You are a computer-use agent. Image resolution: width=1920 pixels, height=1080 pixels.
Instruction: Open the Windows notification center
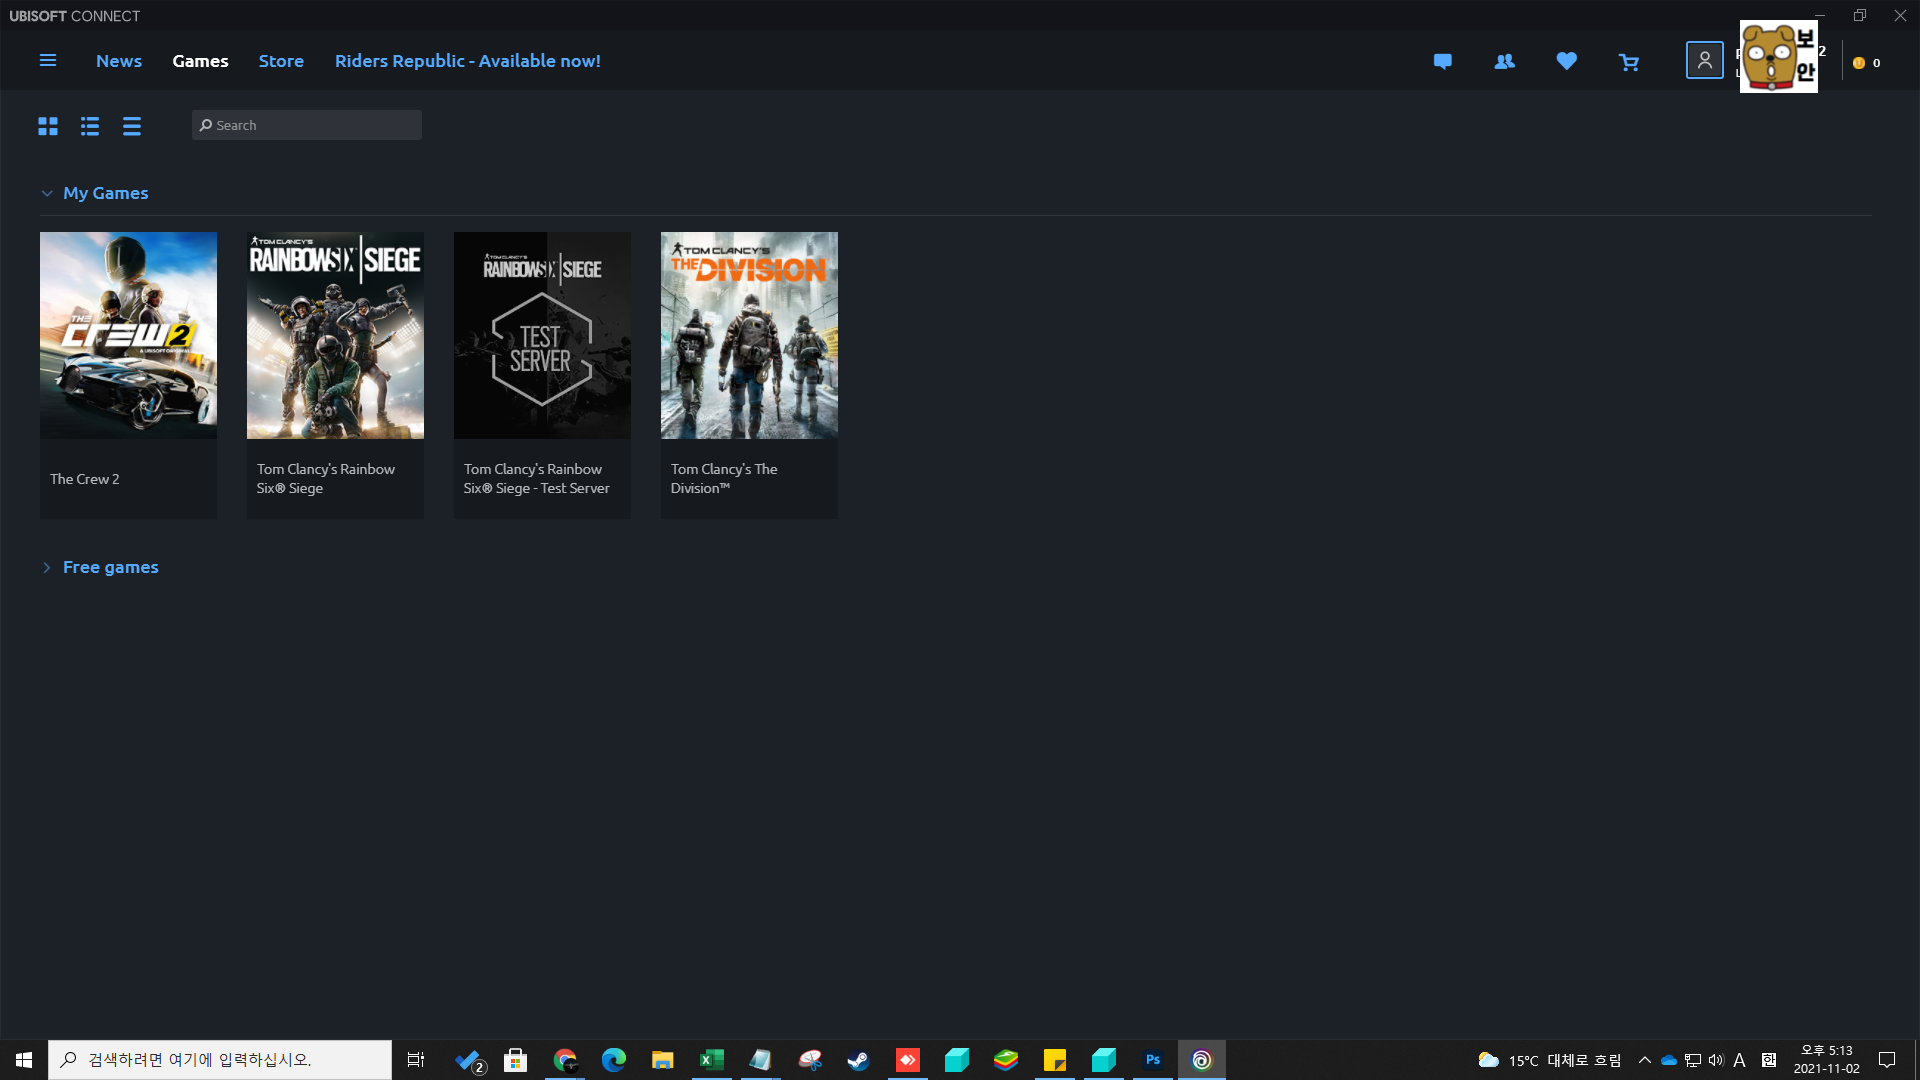[1887, 1060]
